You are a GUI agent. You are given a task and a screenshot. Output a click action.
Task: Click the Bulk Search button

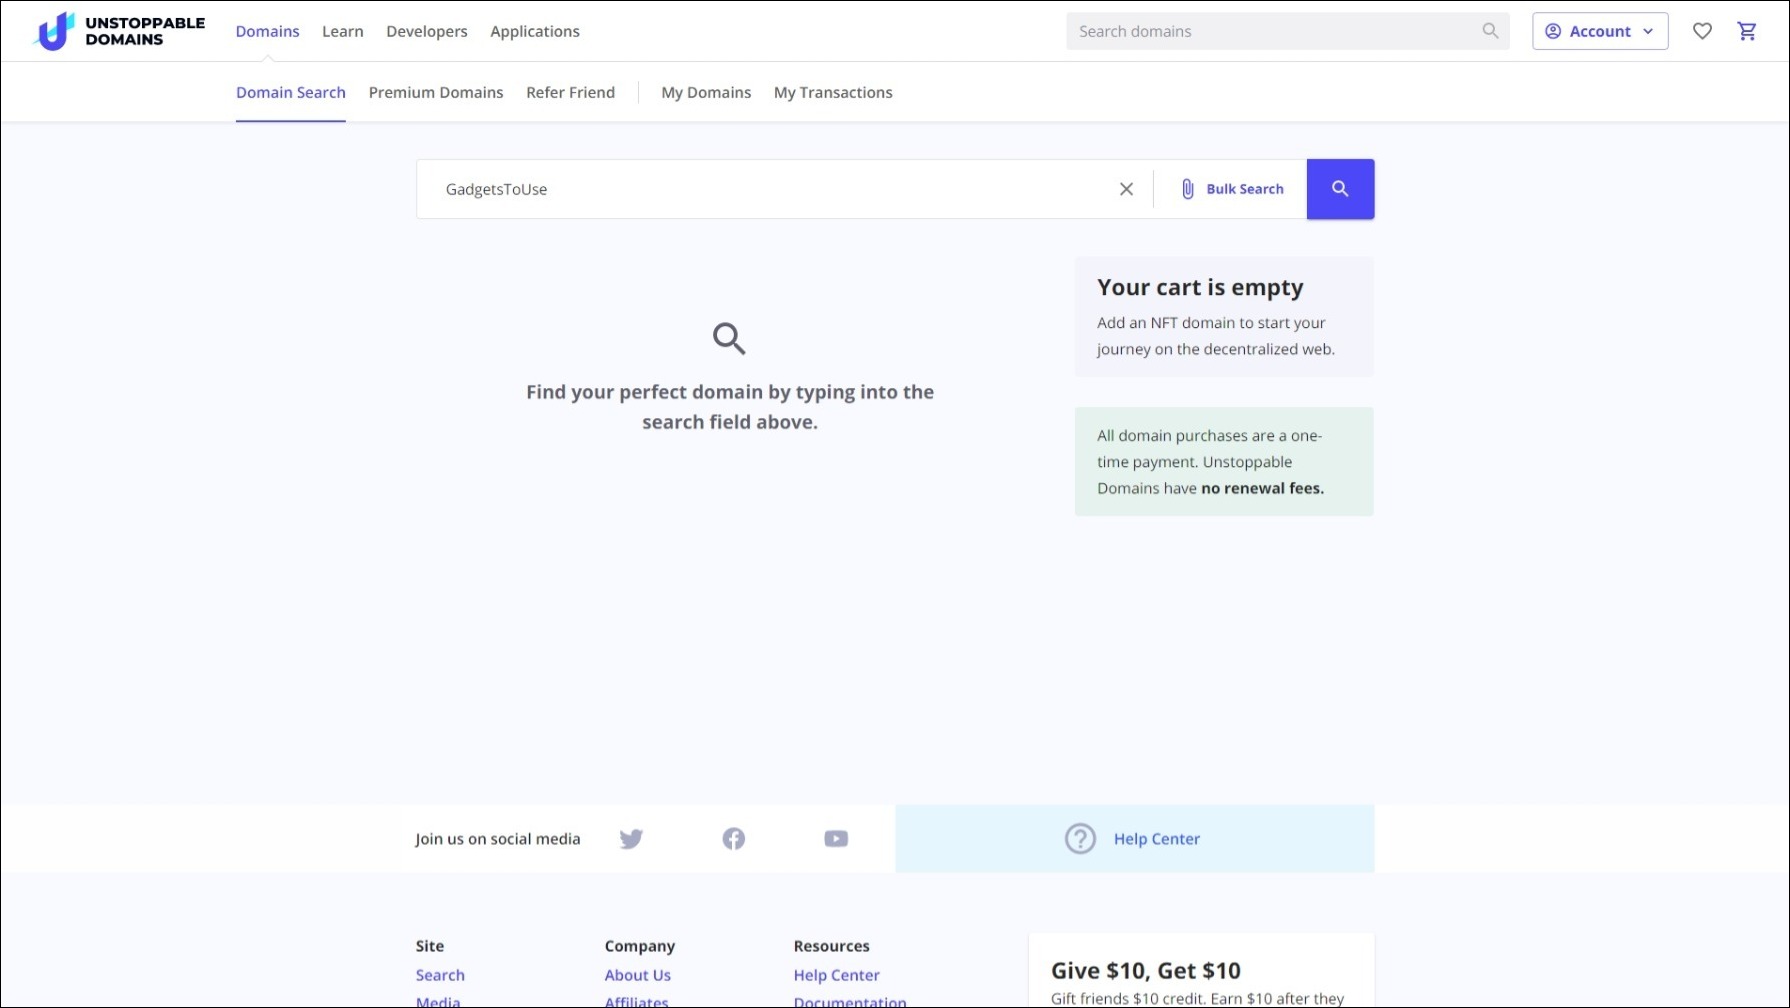click(1231, 189)
